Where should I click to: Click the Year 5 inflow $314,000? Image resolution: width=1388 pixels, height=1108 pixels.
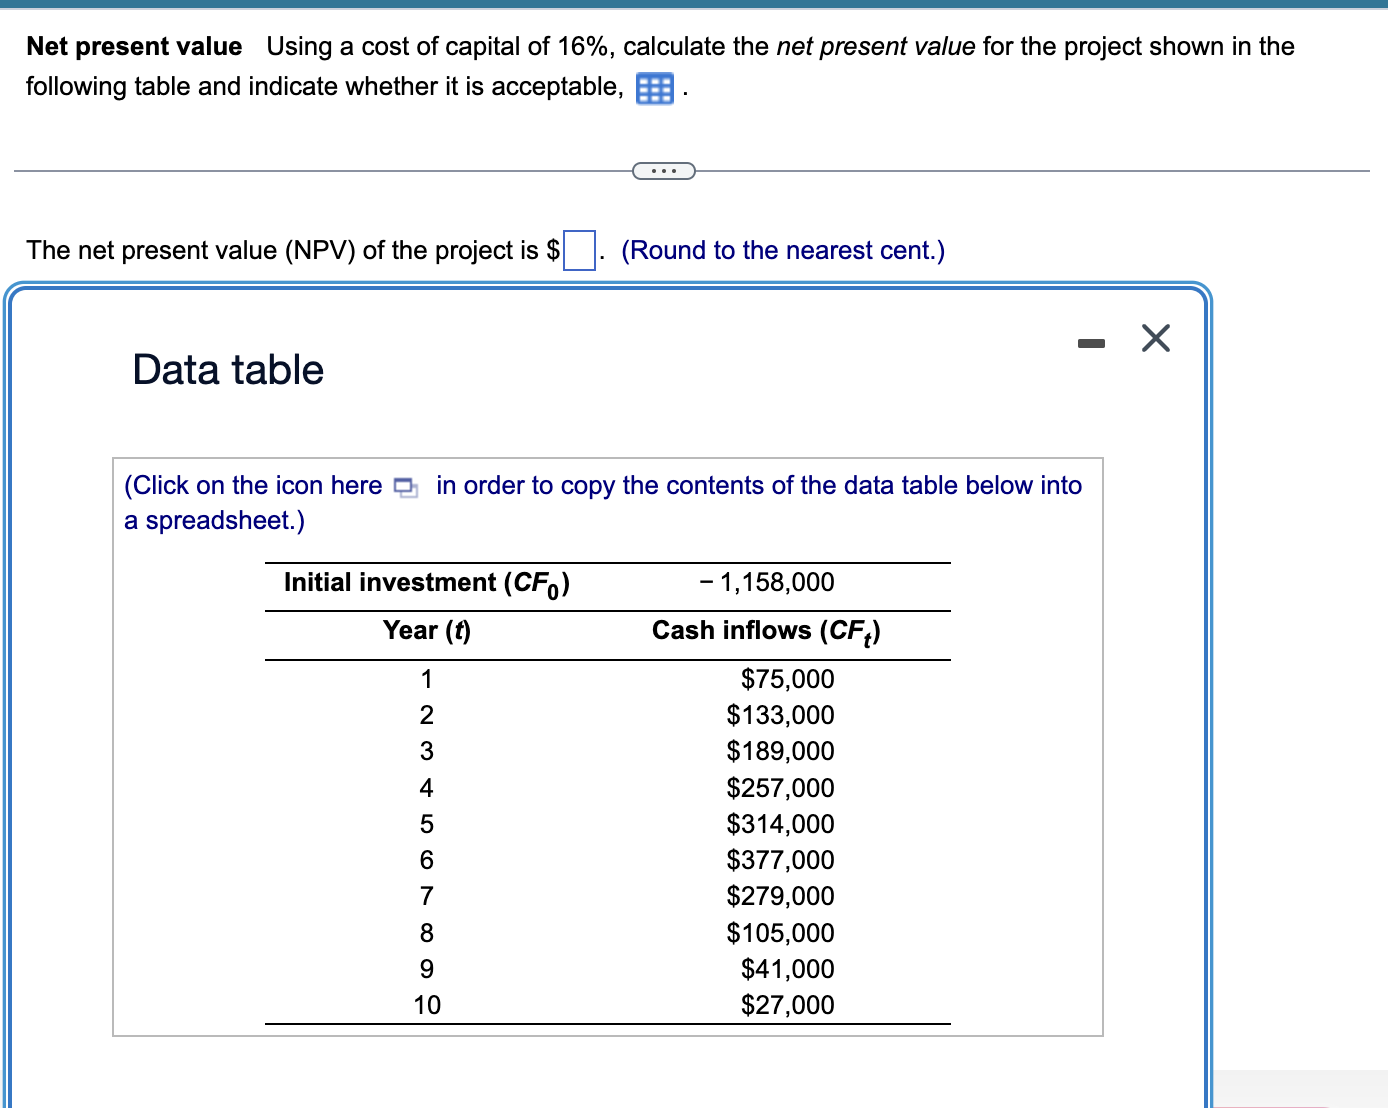(x=781, y=823)
